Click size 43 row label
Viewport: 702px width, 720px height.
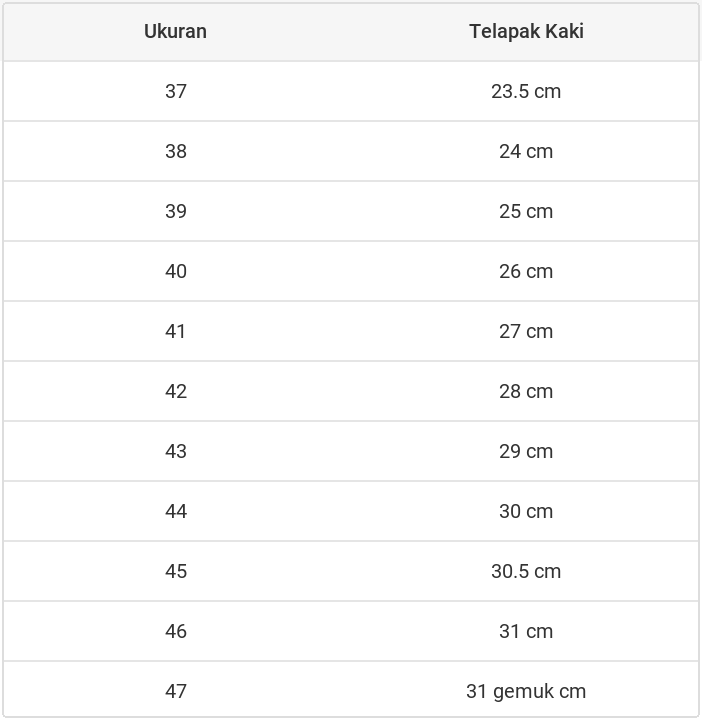tap(176, 451)
